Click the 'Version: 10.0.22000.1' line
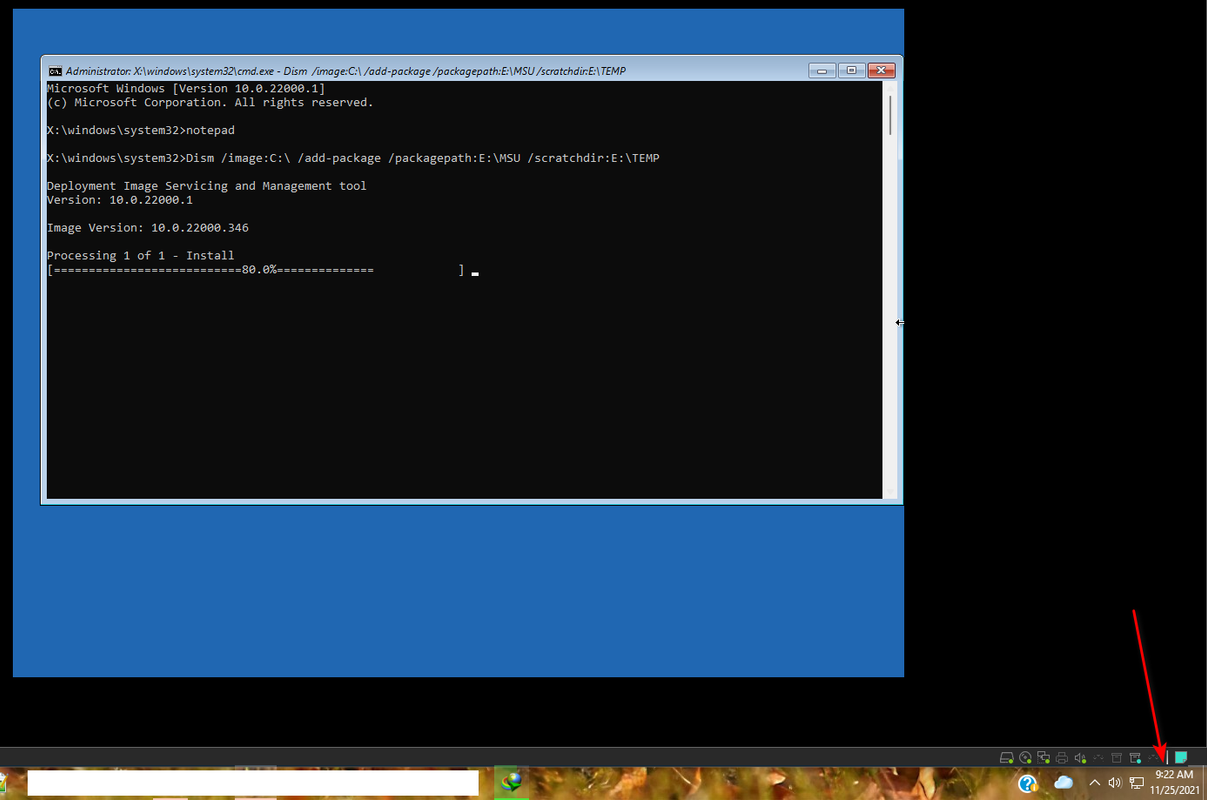 tap(120, 200)
